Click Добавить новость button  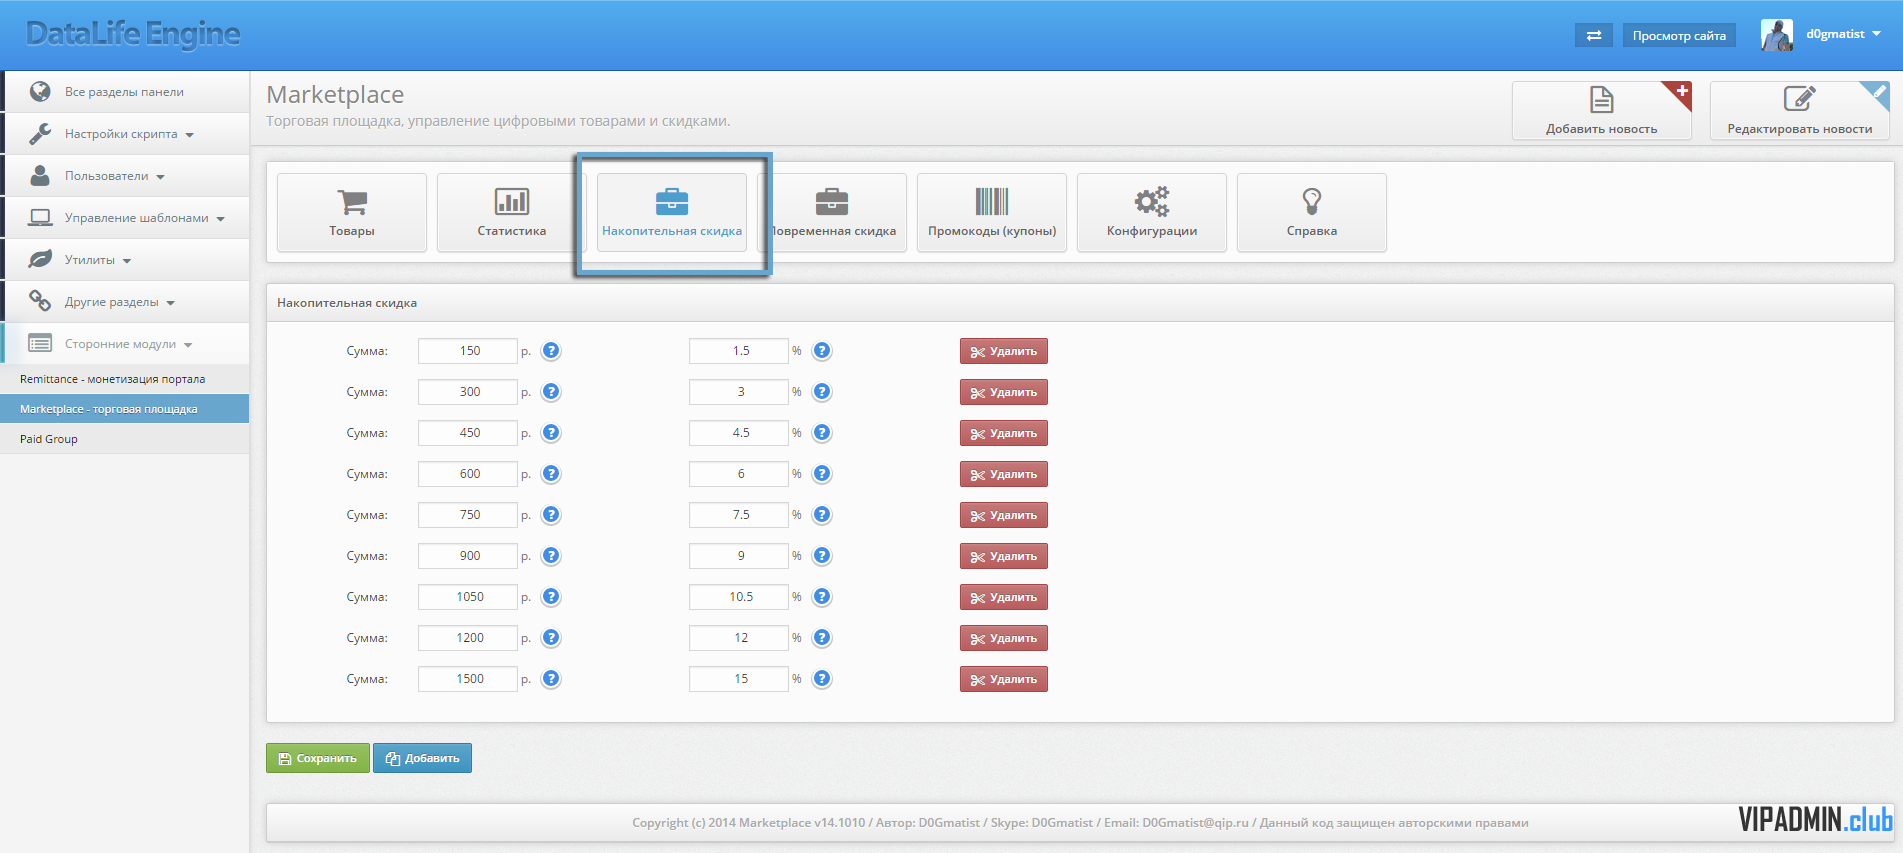point(1601,110)
